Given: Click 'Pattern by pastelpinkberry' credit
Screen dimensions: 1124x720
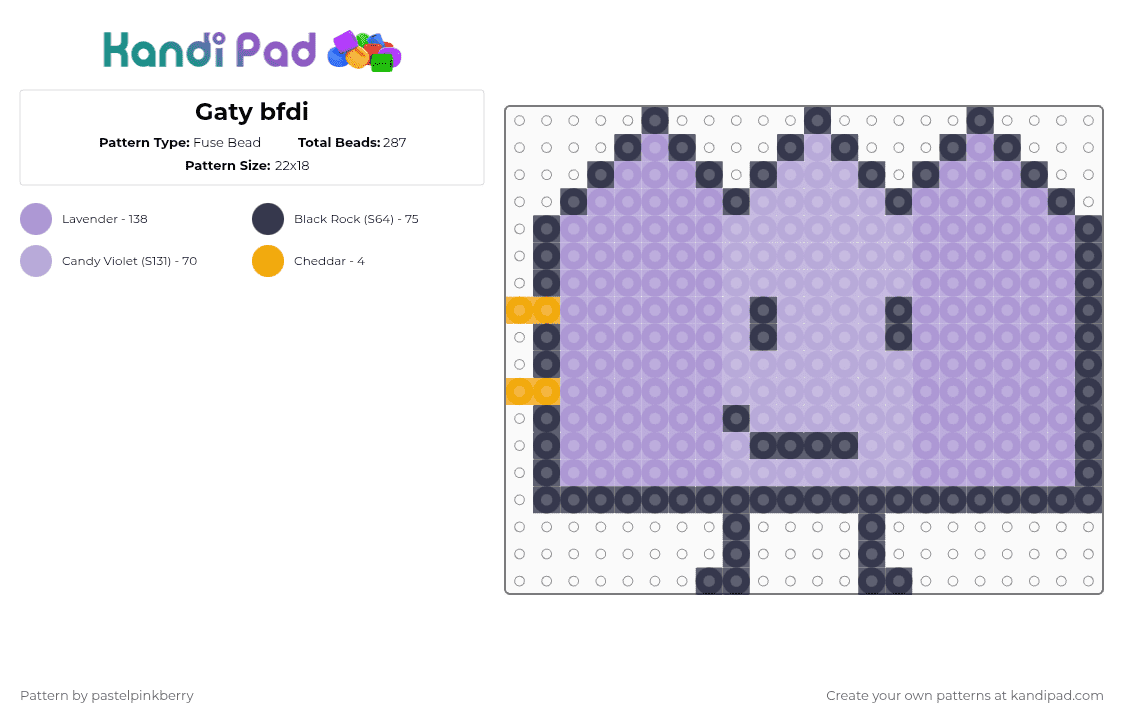Looking at the screenshot, I should point(107,696).
